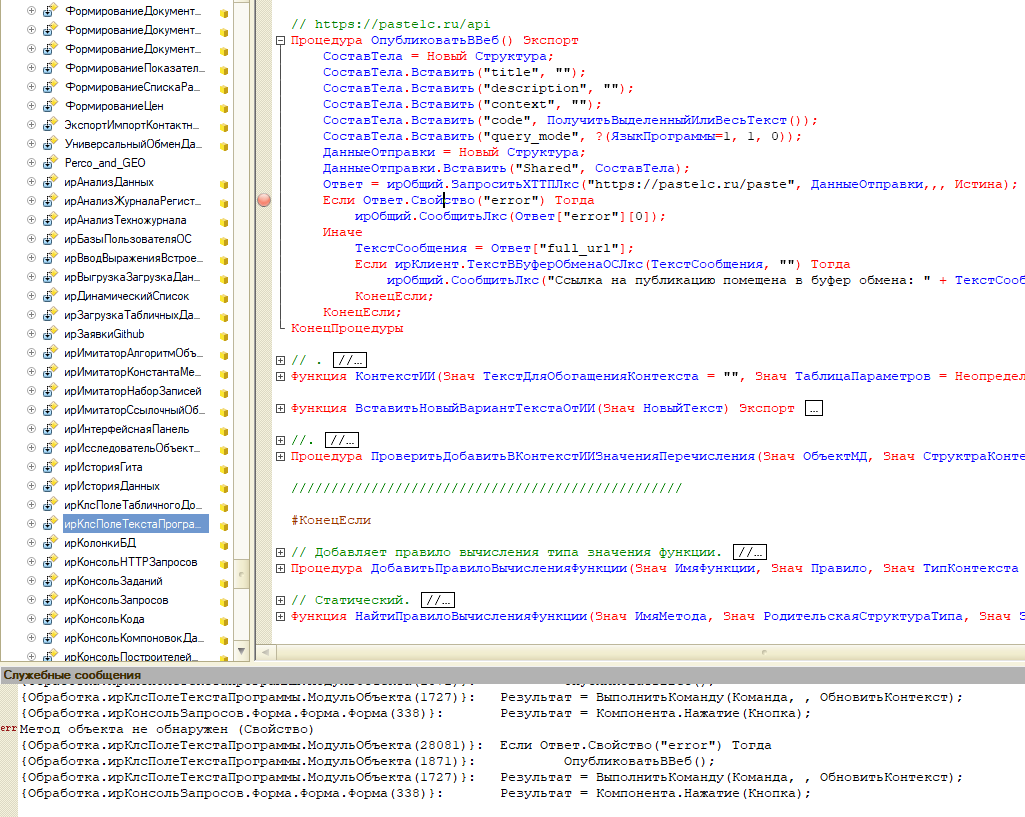Expand the Perco_and_GEO tree node
The image size is (1025, 817).
click(32, 163)
